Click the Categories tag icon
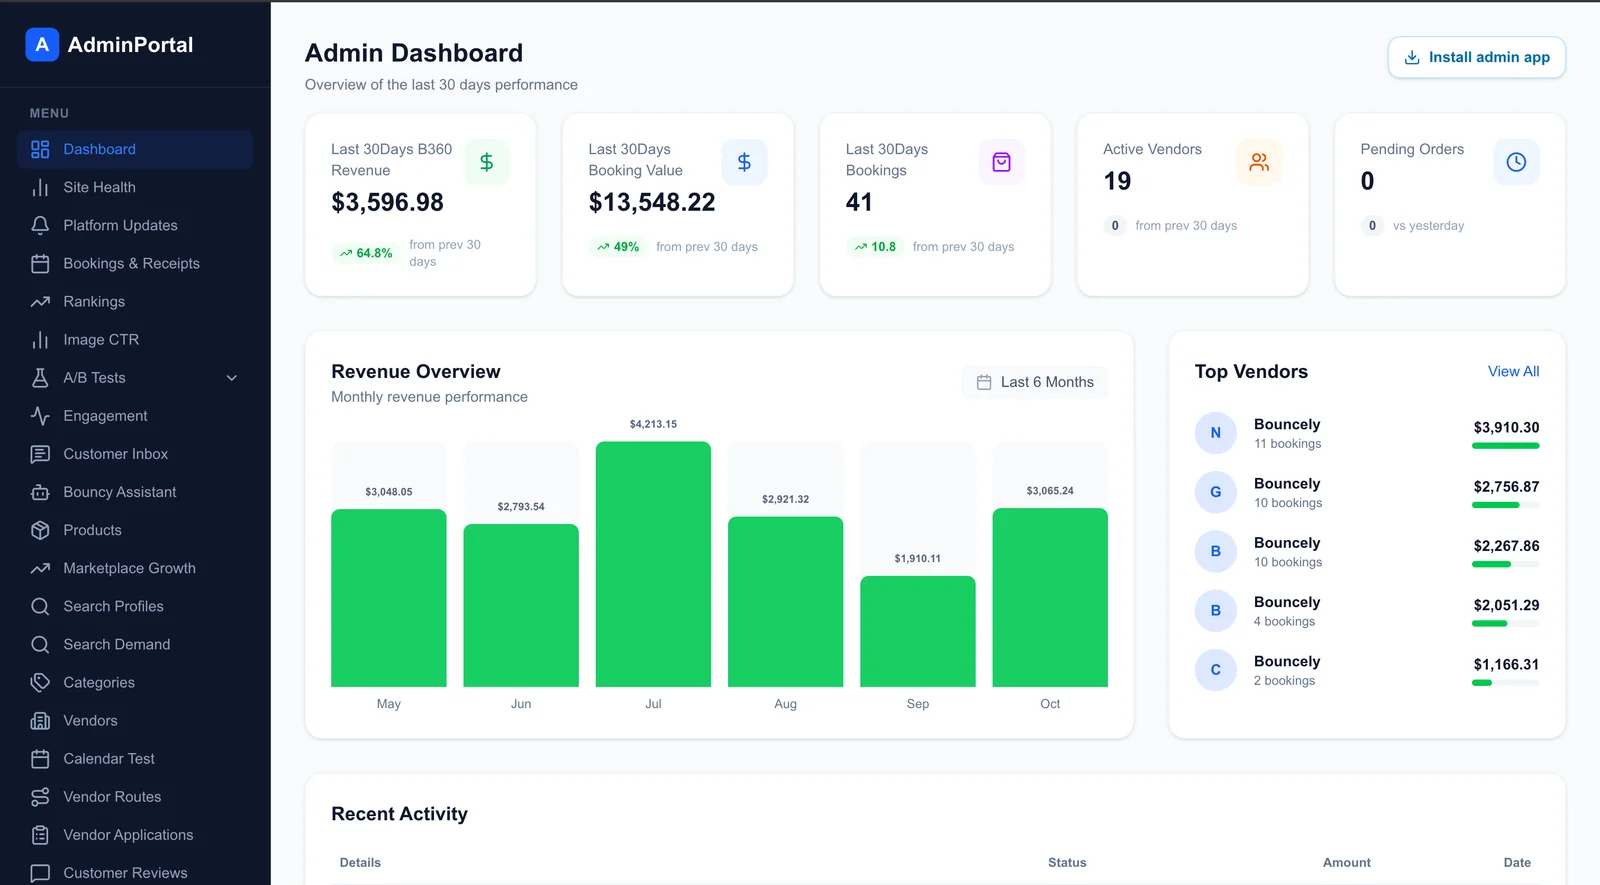 point(40,682)
